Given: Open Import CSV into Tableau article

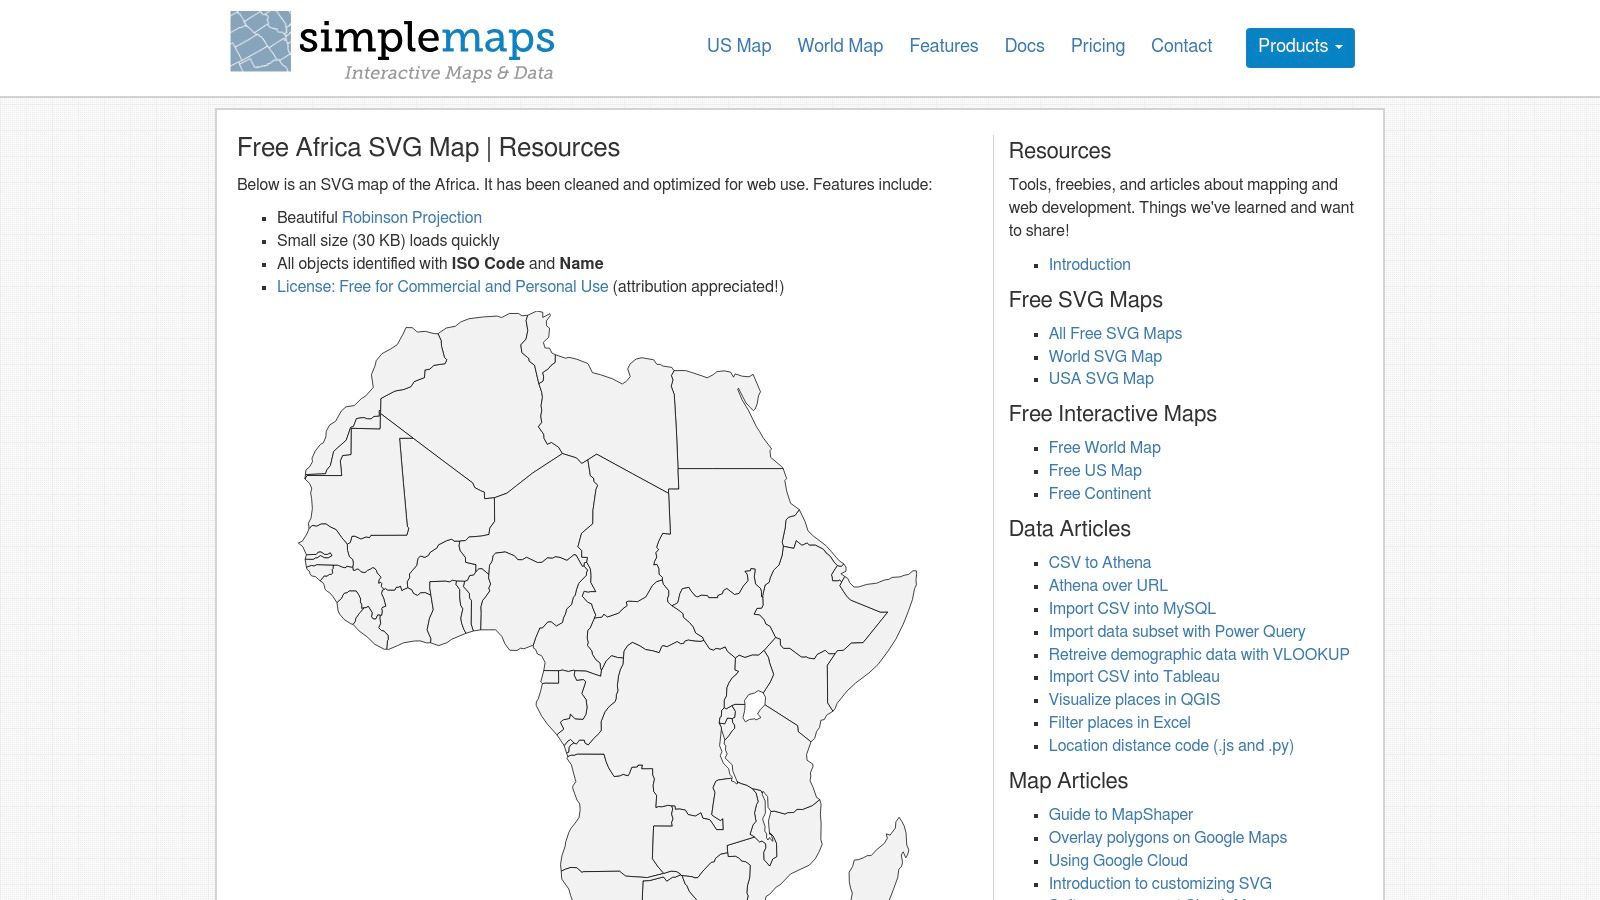Looking at the screenshot, I should click(x=1134, y=677).
